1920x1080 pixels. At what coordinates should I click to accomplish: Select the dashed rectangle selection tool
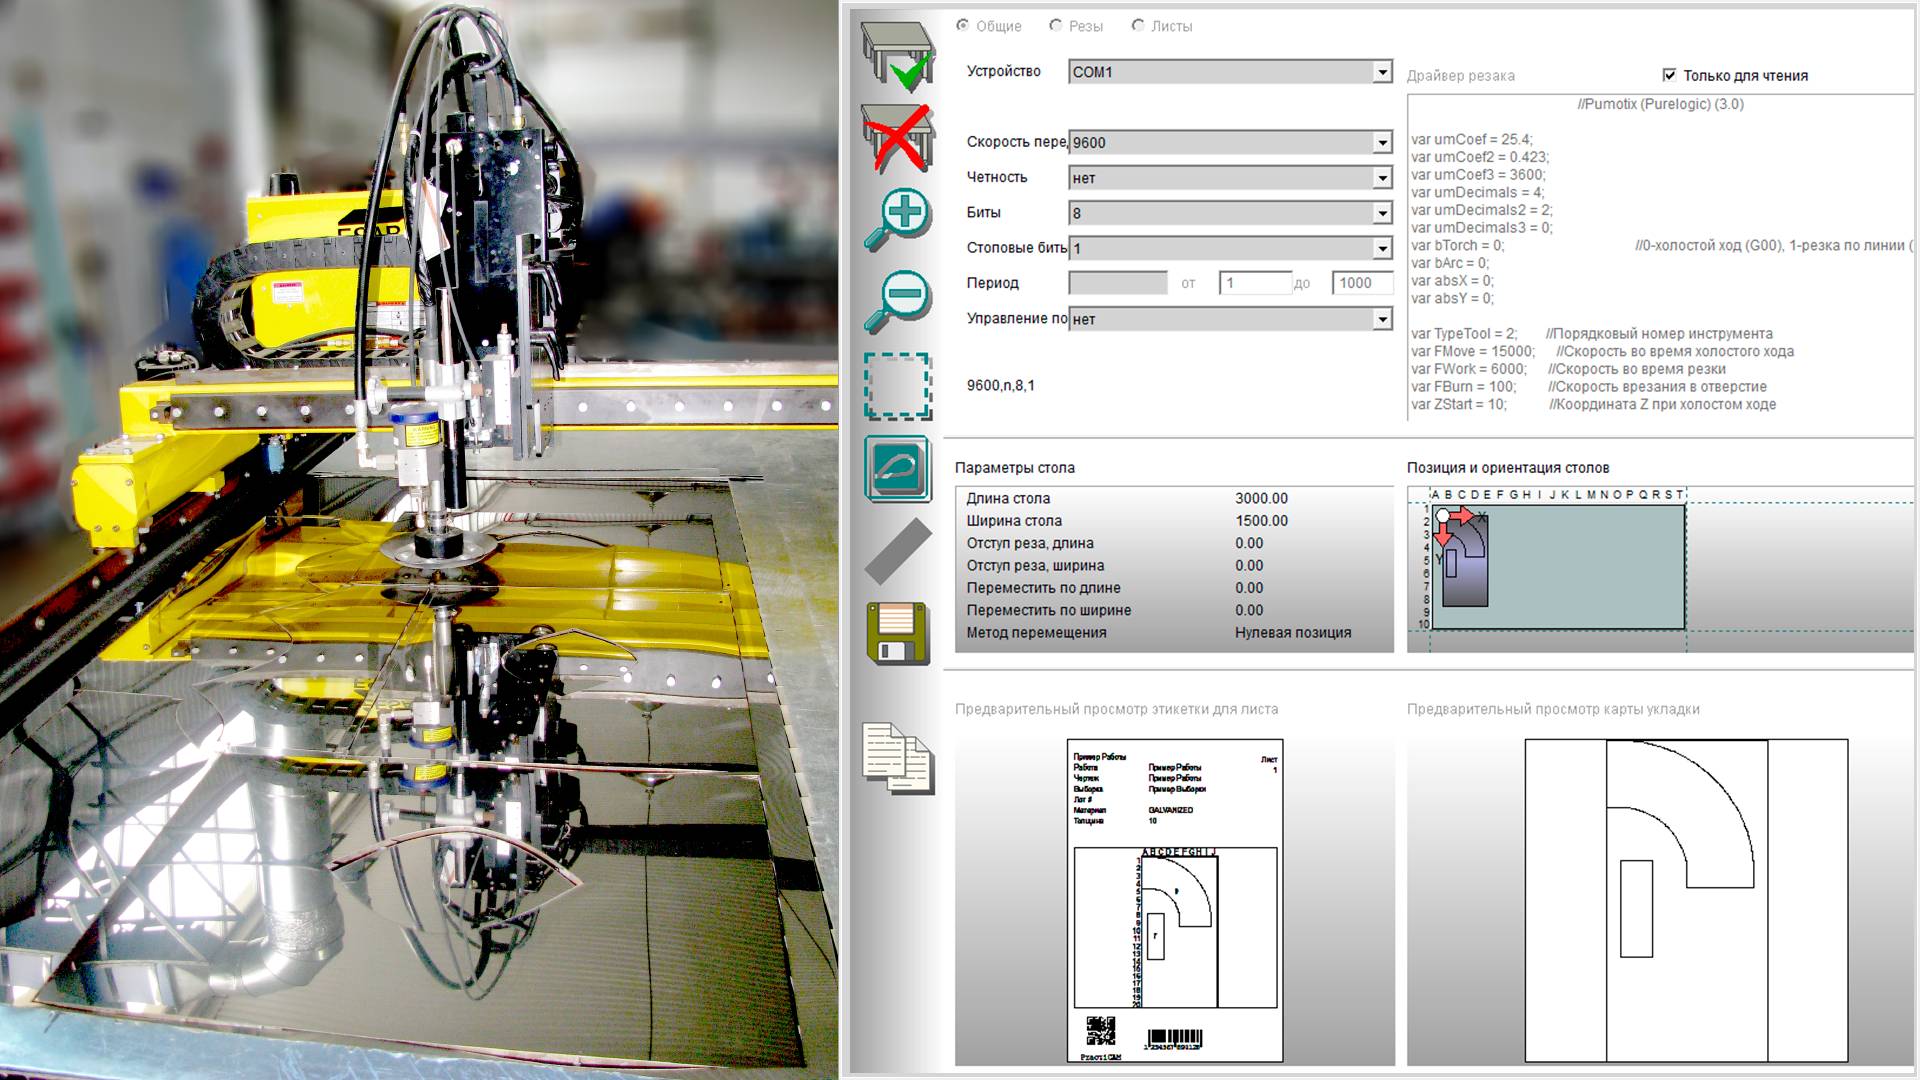click(x=897, y=386)
